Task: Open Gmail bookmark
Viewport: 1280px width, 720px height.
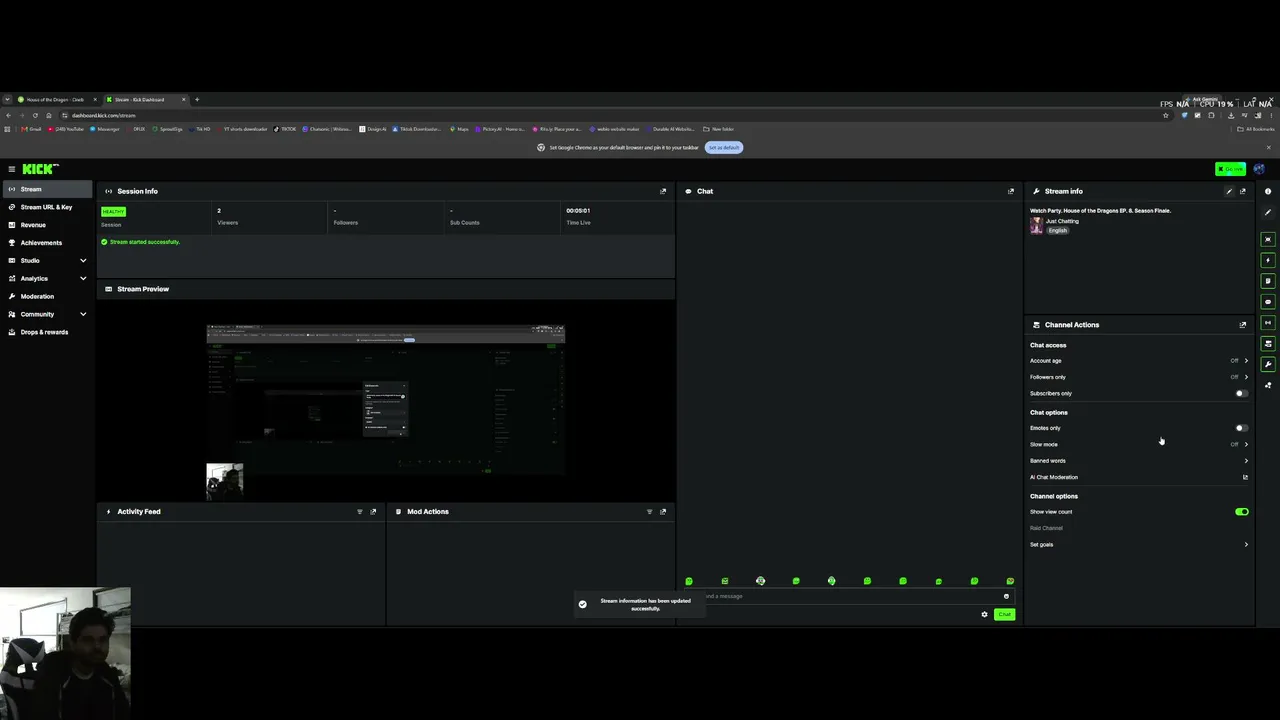Action: pos(32,129)
